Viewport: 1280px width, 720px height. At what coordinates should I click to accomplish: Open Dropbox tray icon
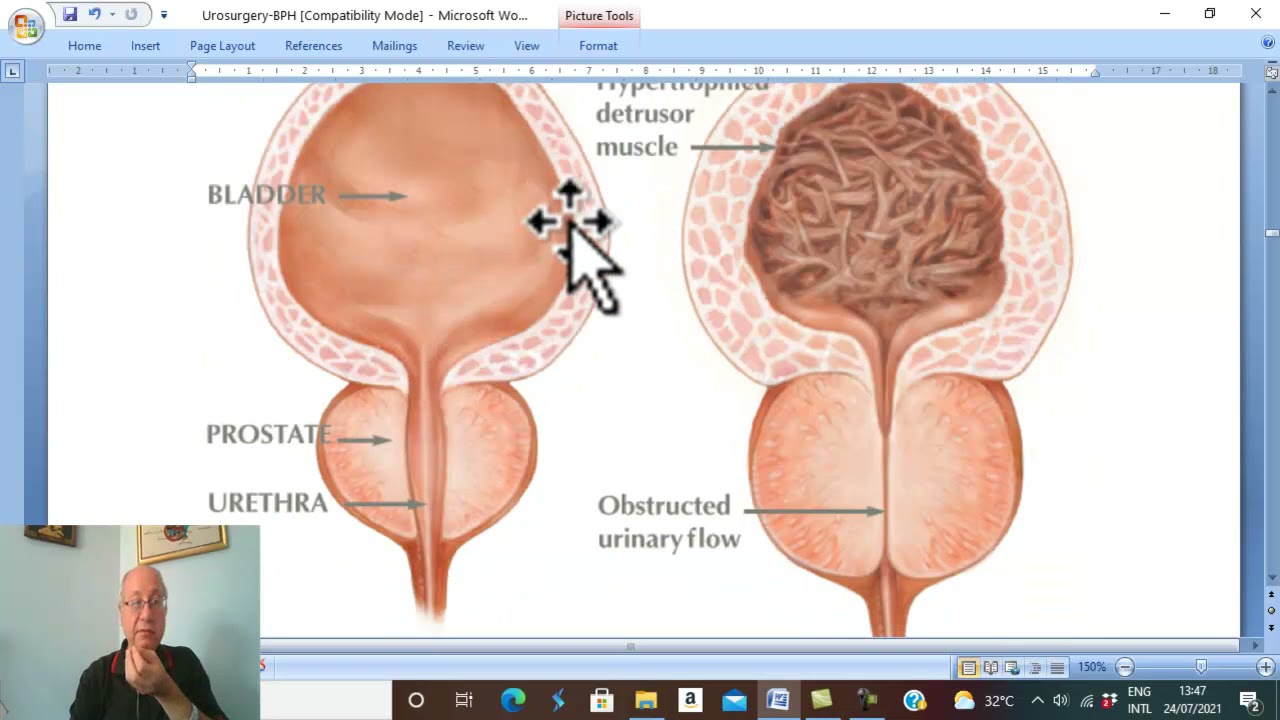(x=1109, y=700)
